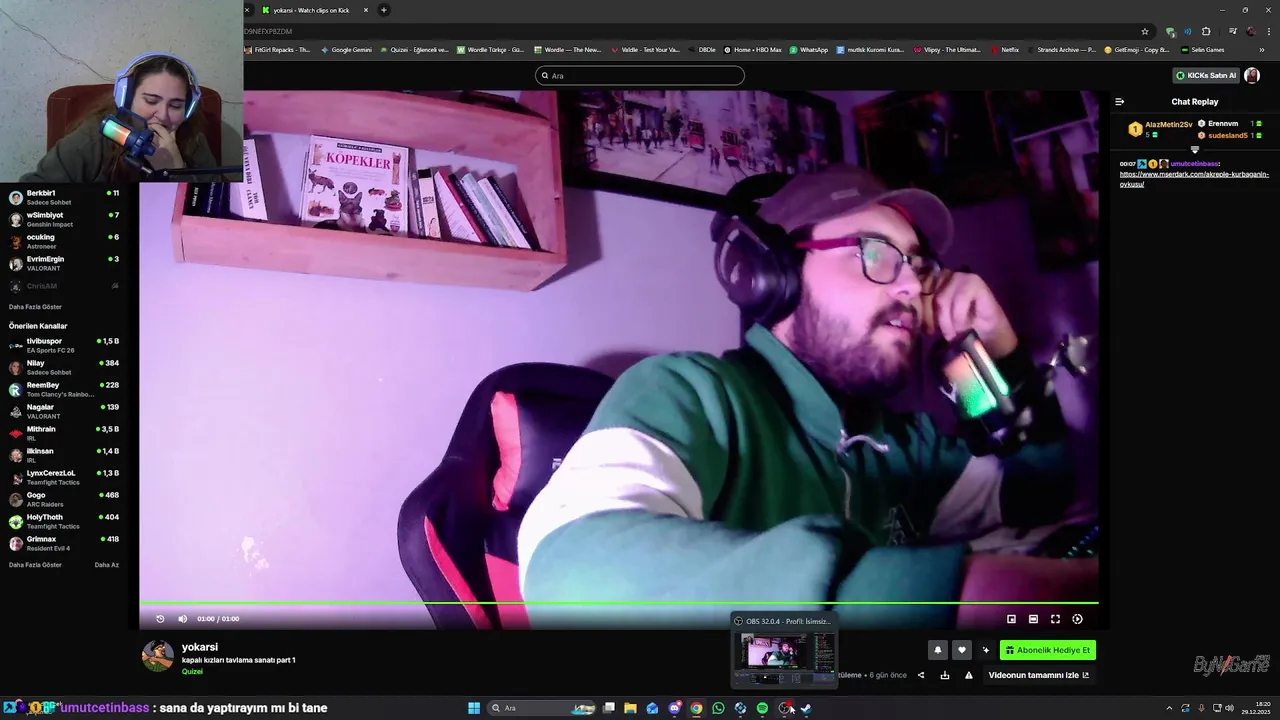1280x720 pixels.
Task: Collapse recommended list with Daha Az
Action: click(x=107, y=565)
